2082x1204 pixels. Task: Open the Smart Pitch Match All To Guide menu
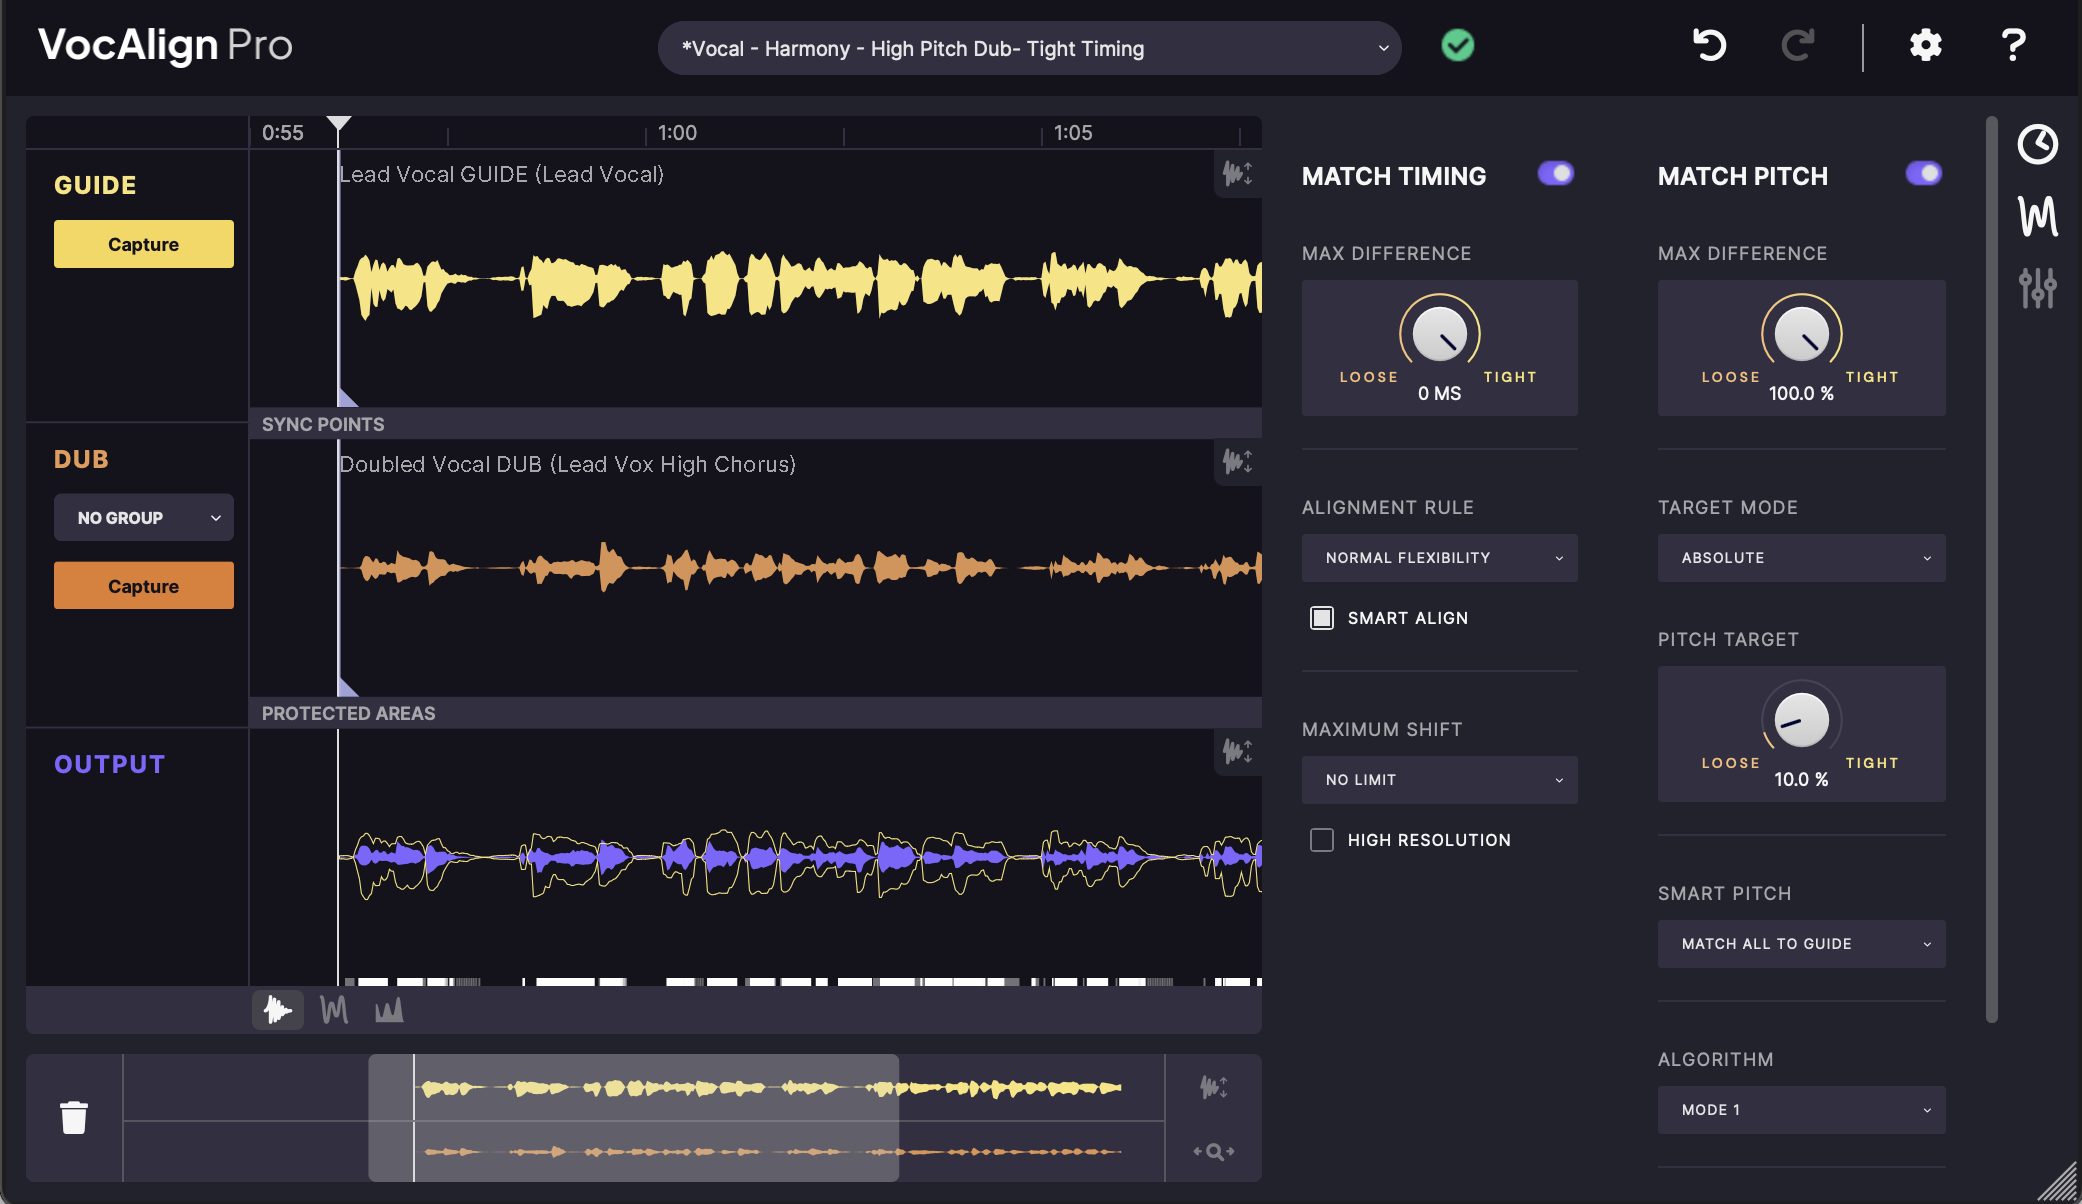point(1801,944)
